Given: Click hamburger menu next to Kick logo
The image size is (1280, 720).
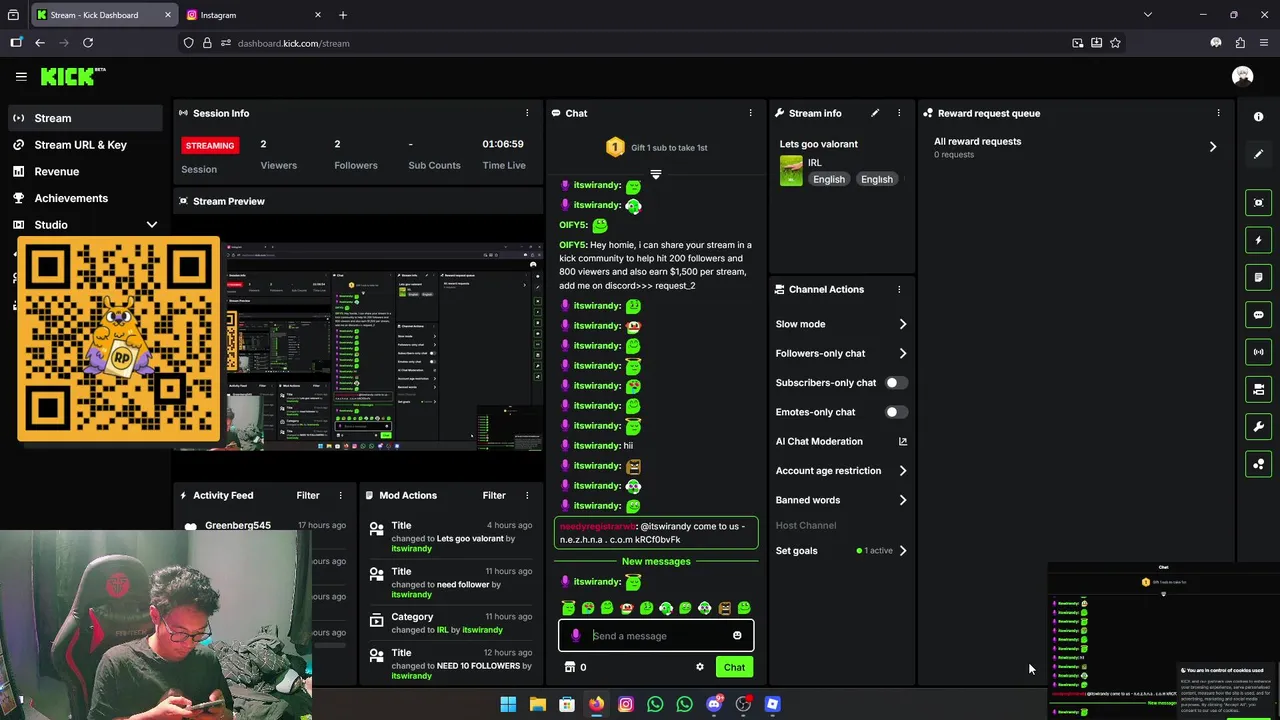Looking at the screenshot, I should pos(21,76).
